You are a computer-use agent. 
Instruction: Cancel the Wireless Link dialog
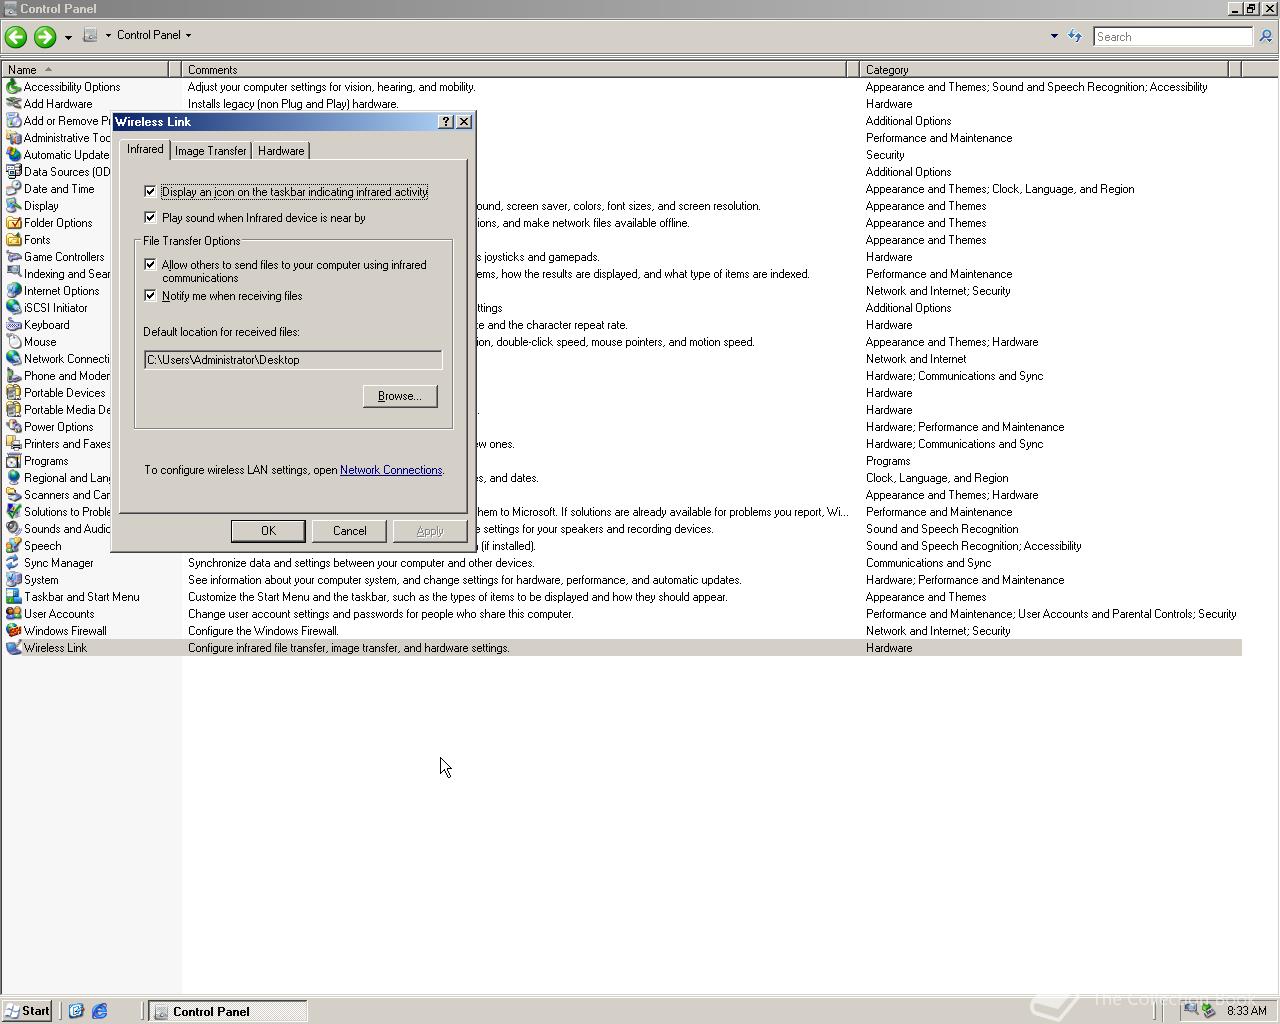coord(349,531)
